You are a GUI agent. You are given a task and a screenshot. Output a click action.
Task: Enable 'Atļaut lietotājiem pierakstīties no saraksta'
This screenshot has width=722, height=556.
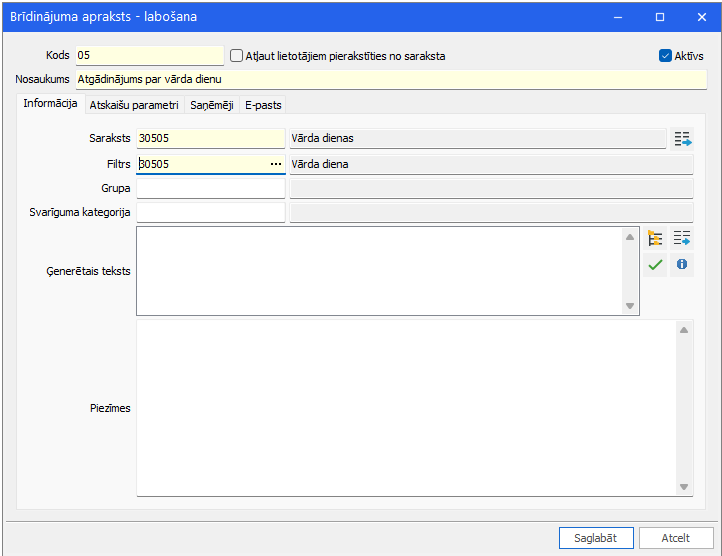pos(236,56)
